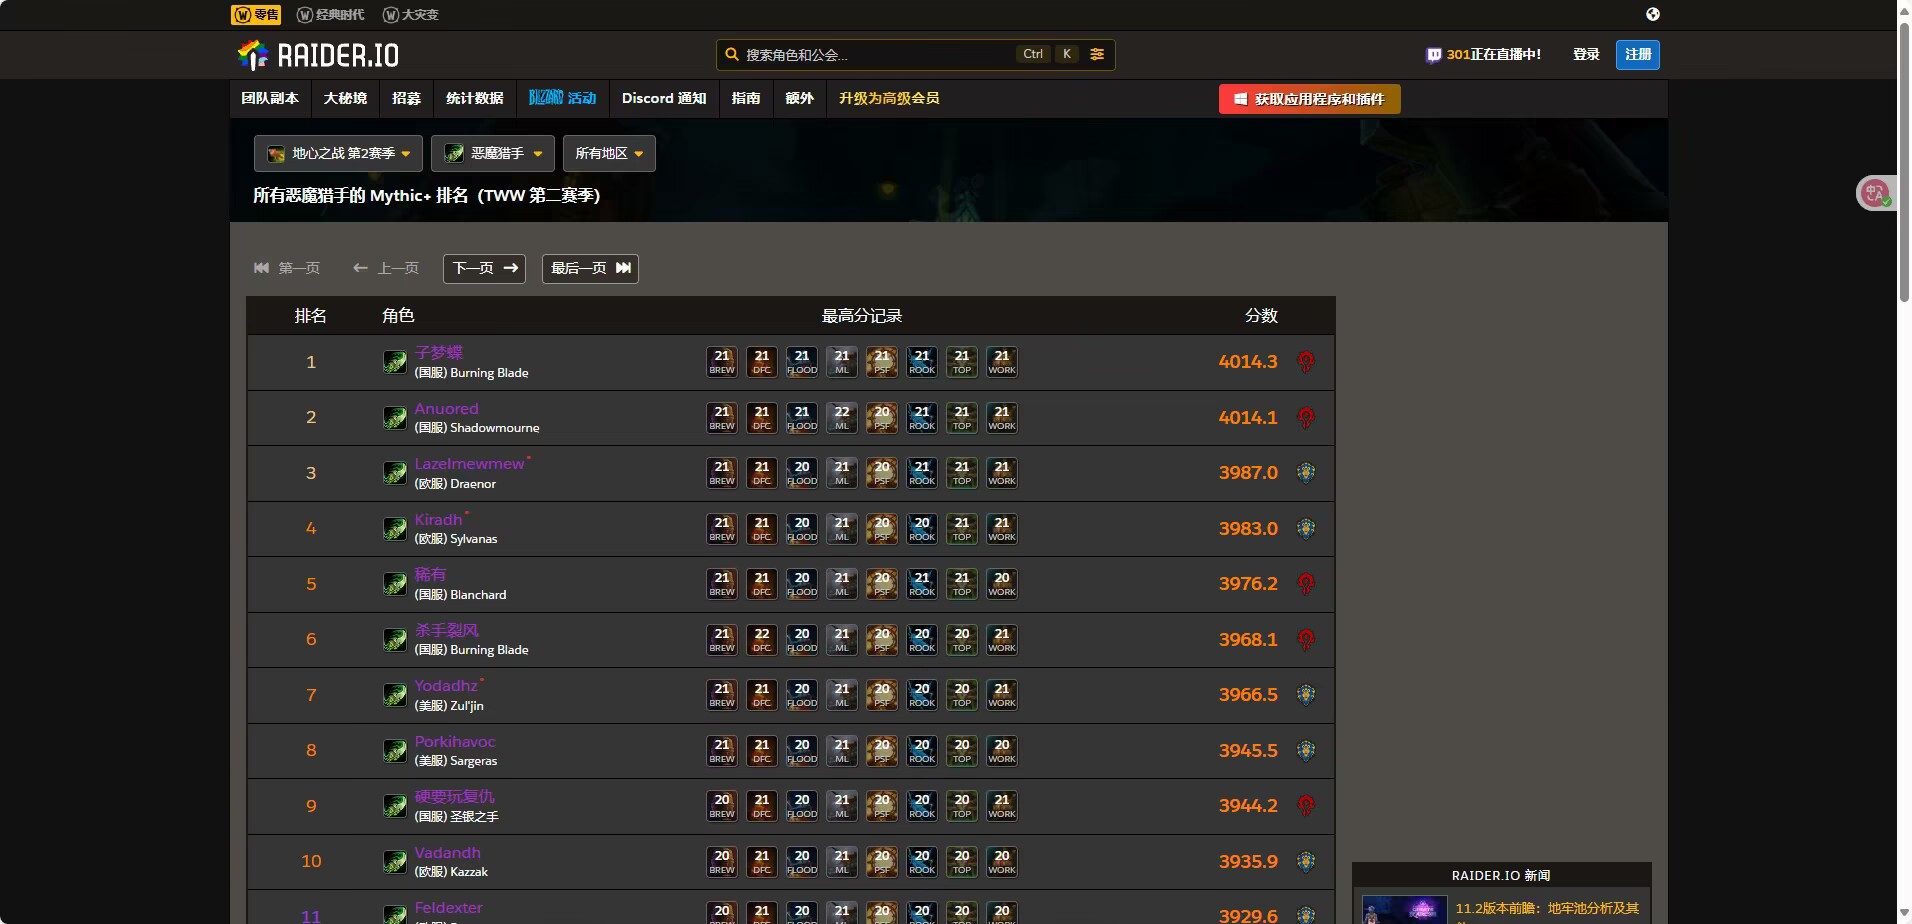Viewport: 1912px width, 924px height.
Task: Click the disabled 第一页 button
Action: coord(287,268)
